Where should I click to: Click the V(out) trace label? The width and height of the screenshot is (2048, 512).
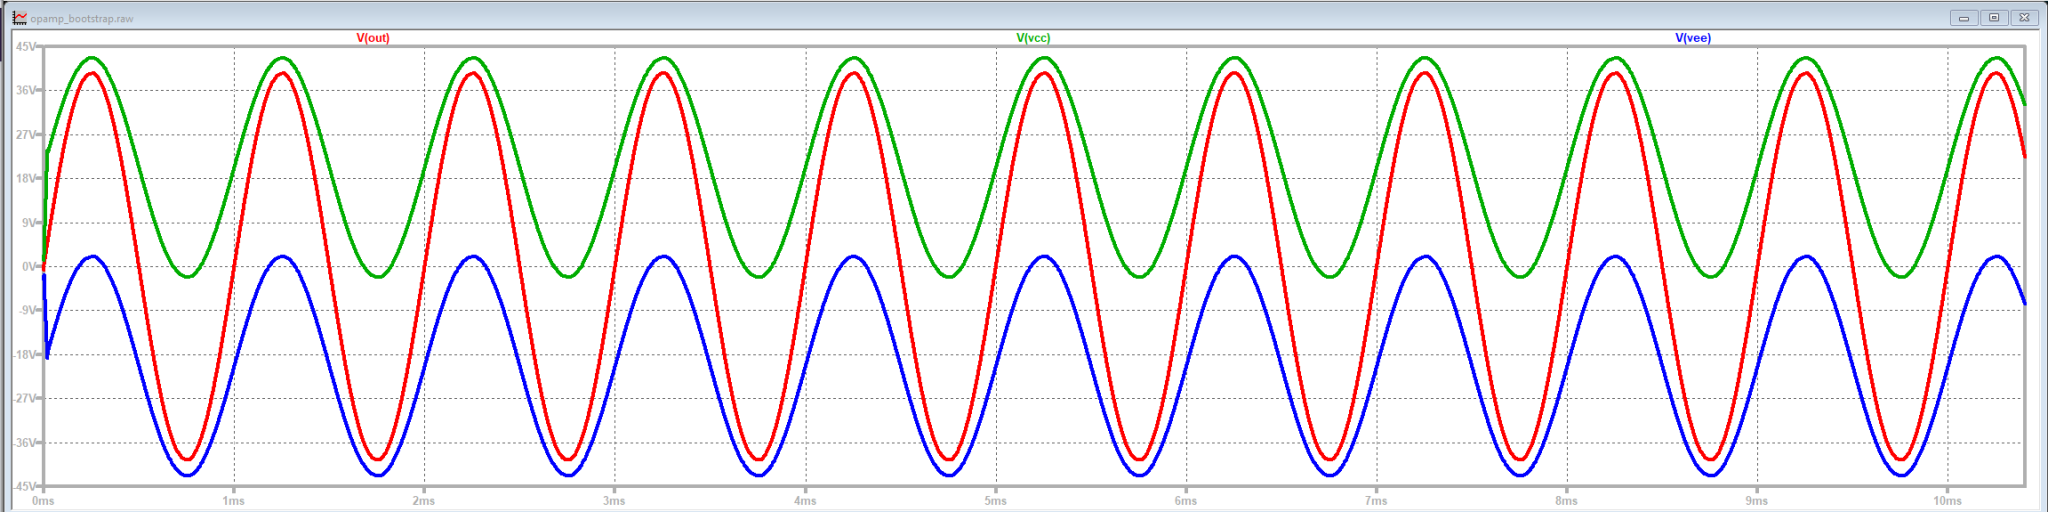point(373,38)
